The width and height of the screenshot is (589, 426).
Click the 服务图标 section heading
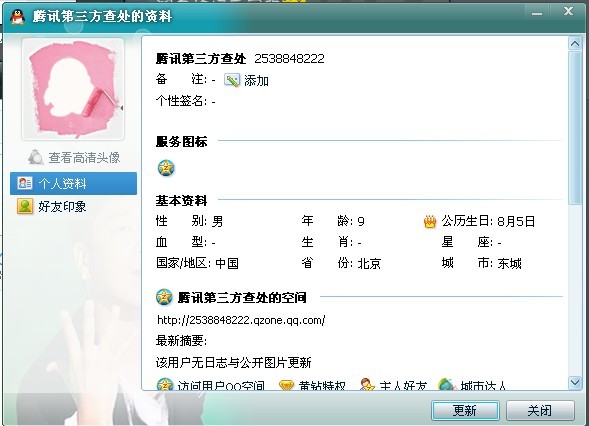181,142
